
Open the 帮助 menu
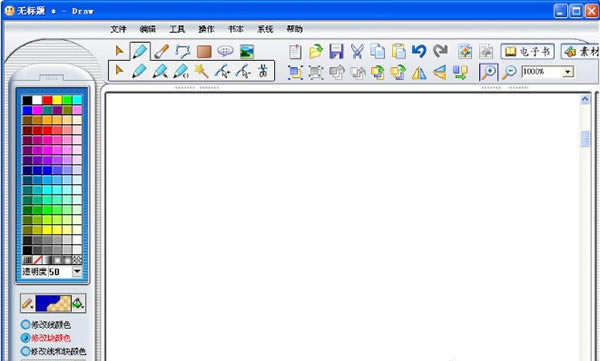294,29
